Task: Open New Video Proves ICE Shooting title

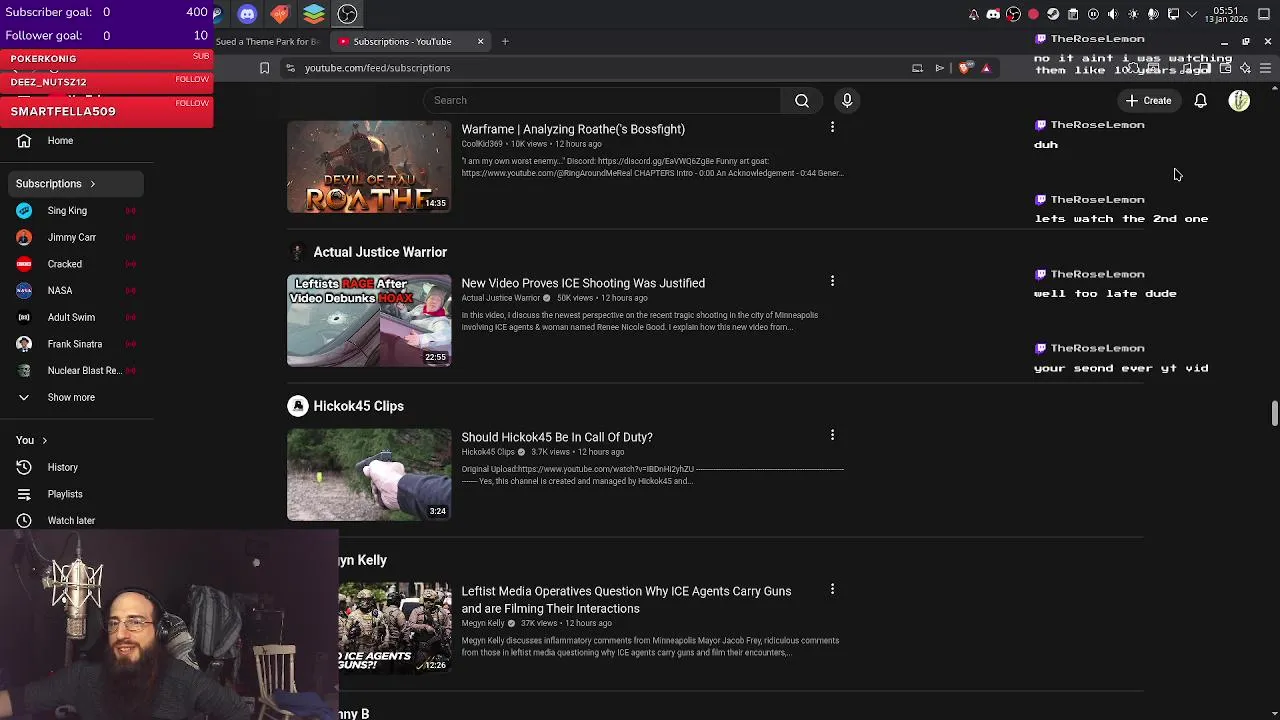Action: click(583, 283)
